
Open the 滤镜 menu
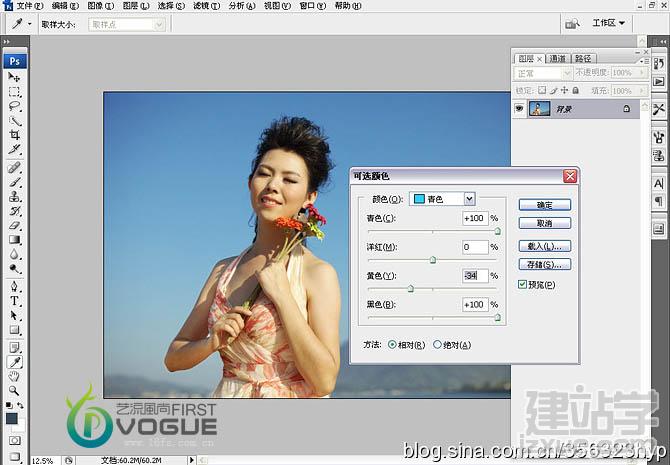(206, 6)
